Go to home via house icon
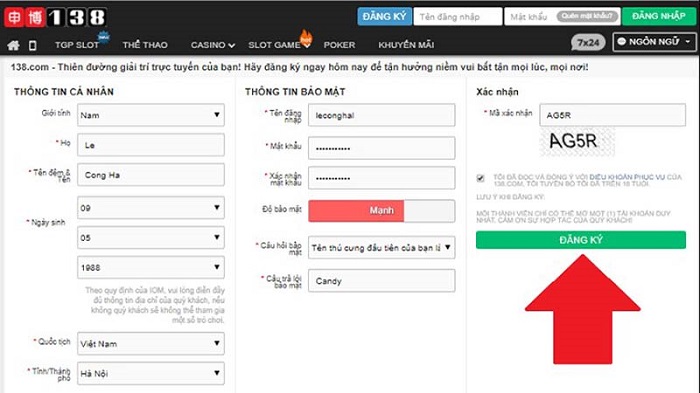The height and width of the screenshot is (393, 700). coord(13,45)
